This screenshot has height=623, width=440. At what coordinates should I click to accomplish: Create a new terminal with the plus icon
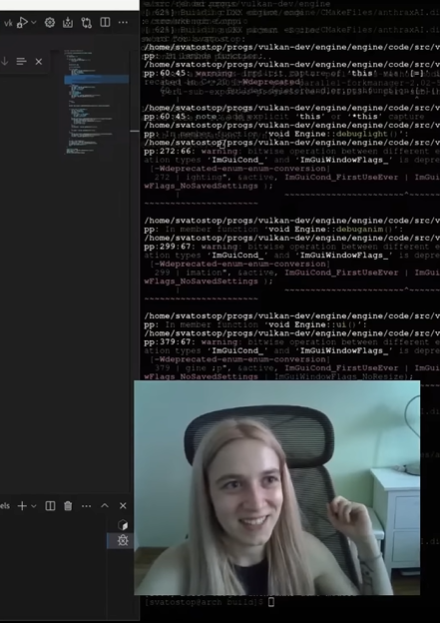(22, 506)
